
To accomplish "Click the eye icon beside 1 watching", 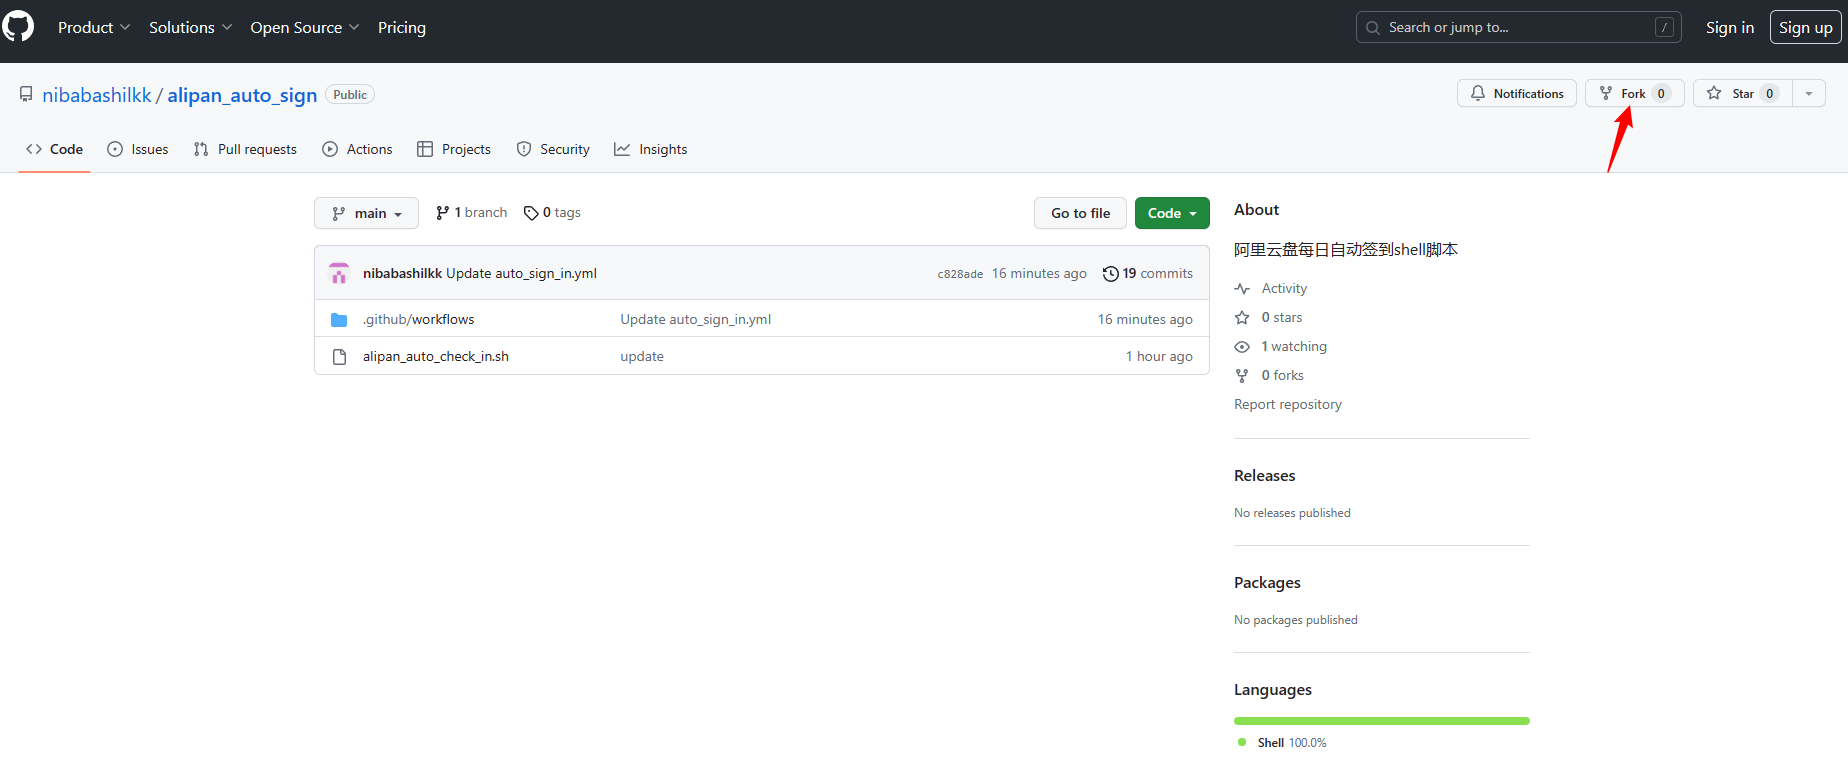I will (1242, 347).
